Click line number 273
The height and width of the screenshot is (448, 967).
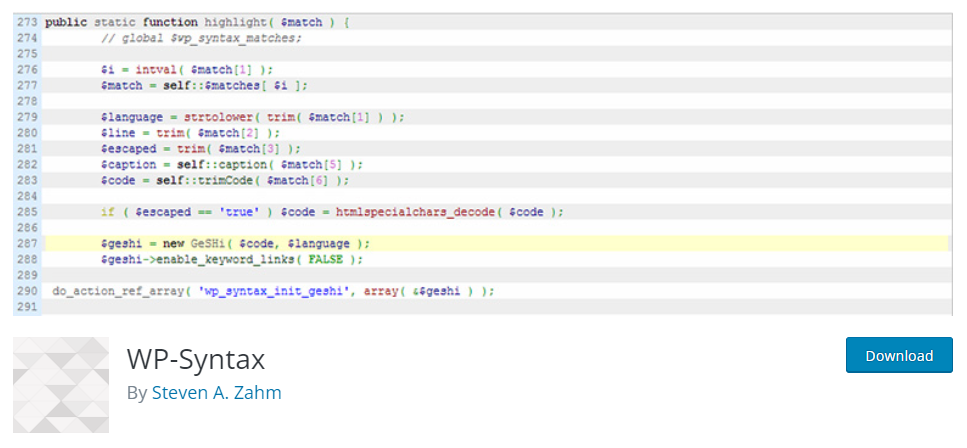pyautogui.click(x=27, y=22)
